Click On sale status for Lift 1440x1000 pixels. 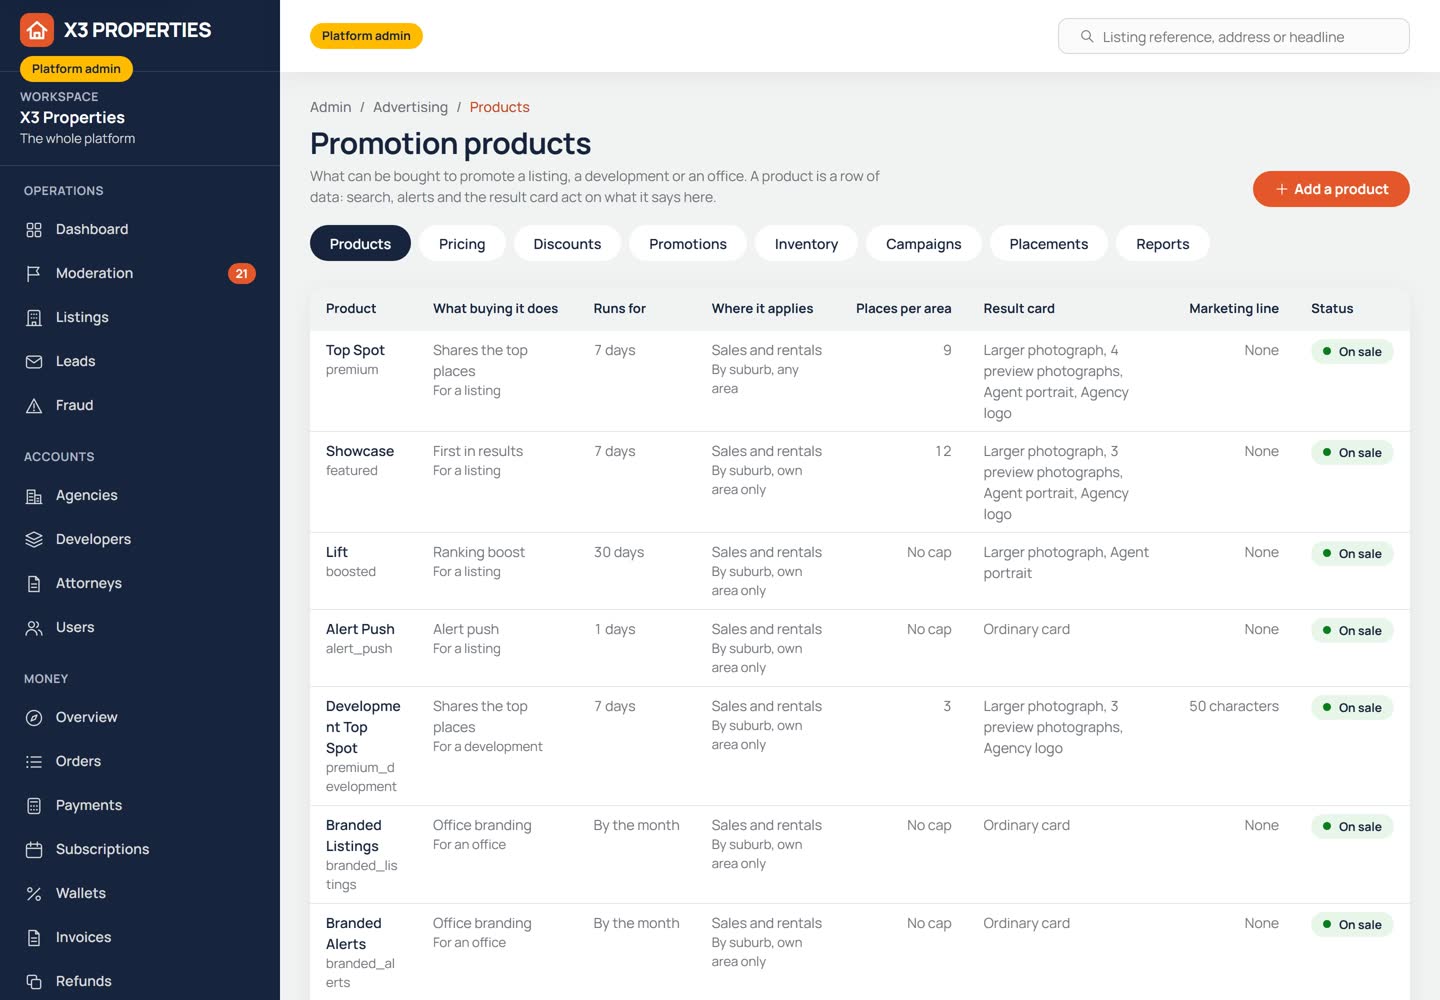pyautogui.click(x=1352, y=554)
